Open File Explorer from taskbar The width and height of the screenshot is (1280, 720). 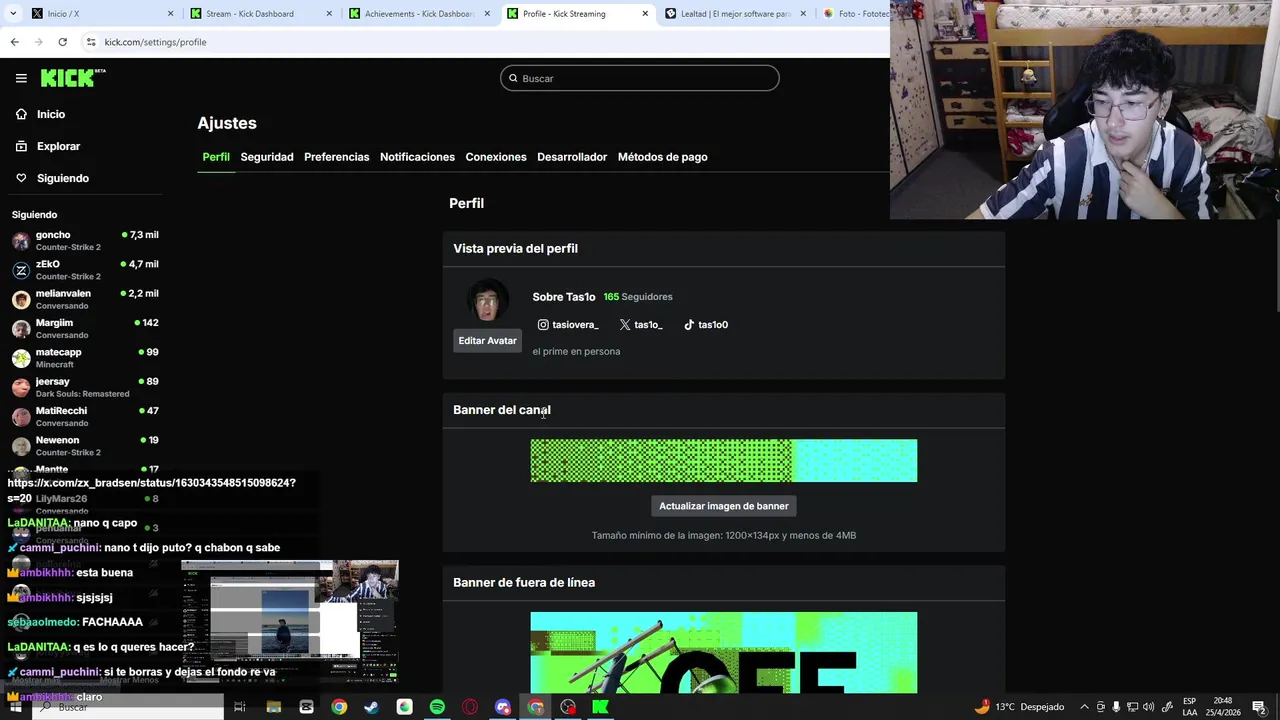click(273, 707)
